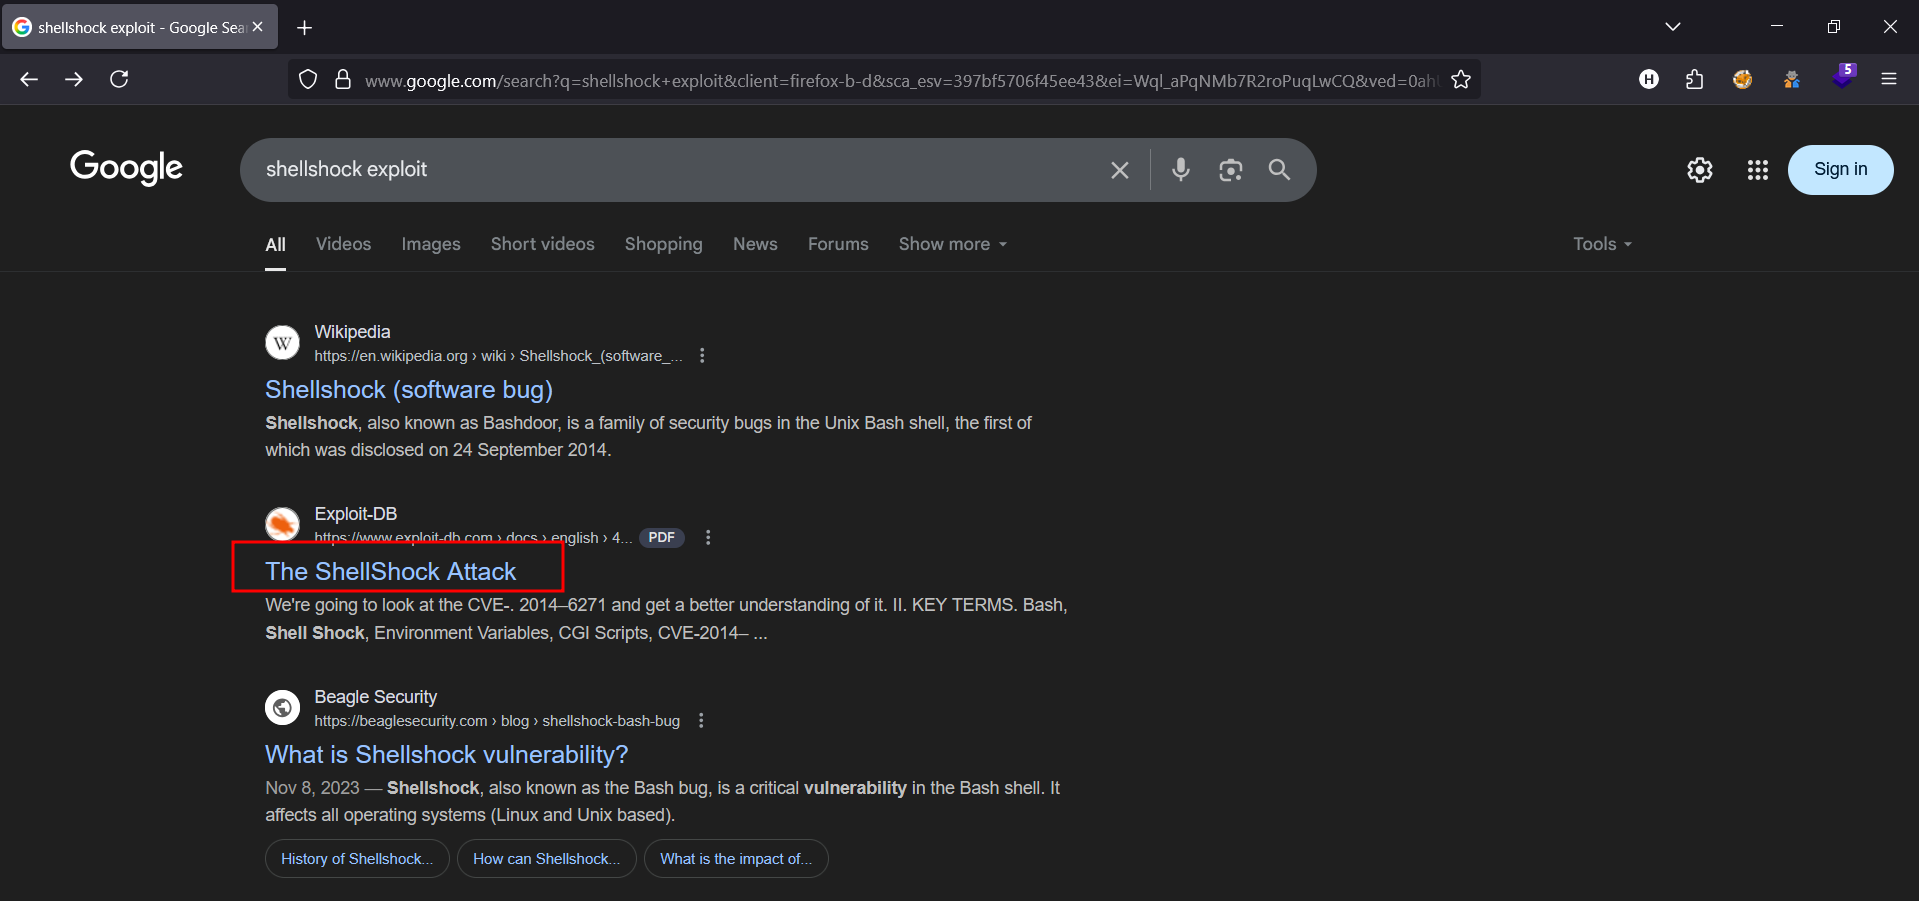Bookmark this page with star icon
Image resolution: width=1919 pixels, height=901 pixels.
[1461, 80]
